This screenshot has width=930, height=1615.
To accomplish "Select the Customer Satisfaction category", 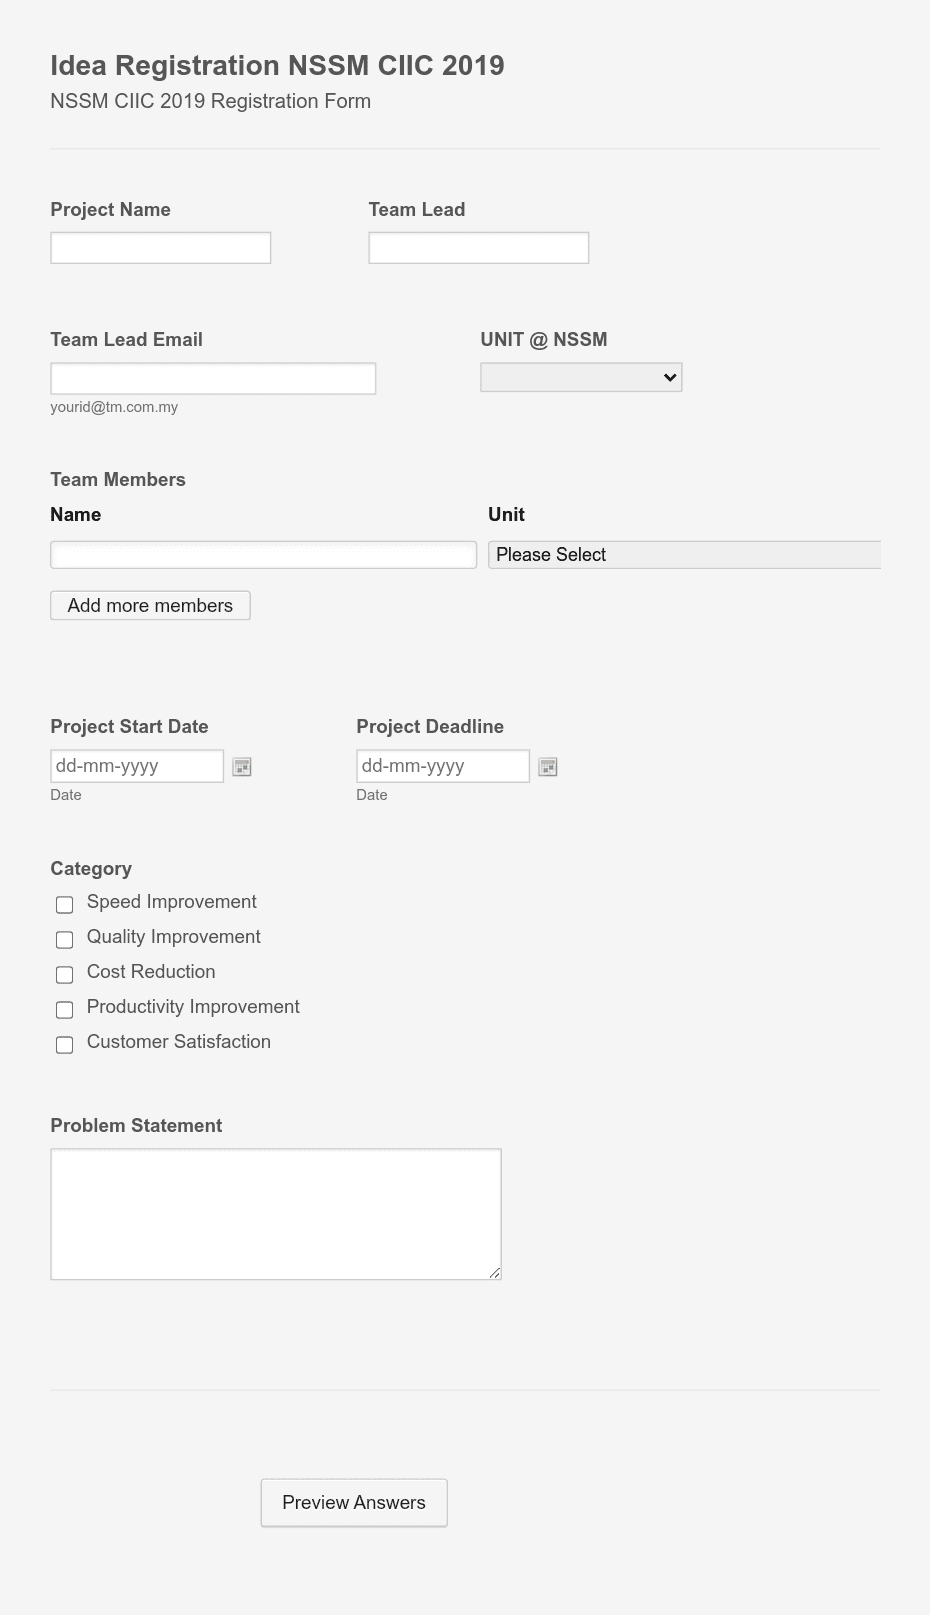I will pyautogui.click(x=64, y=1044).
